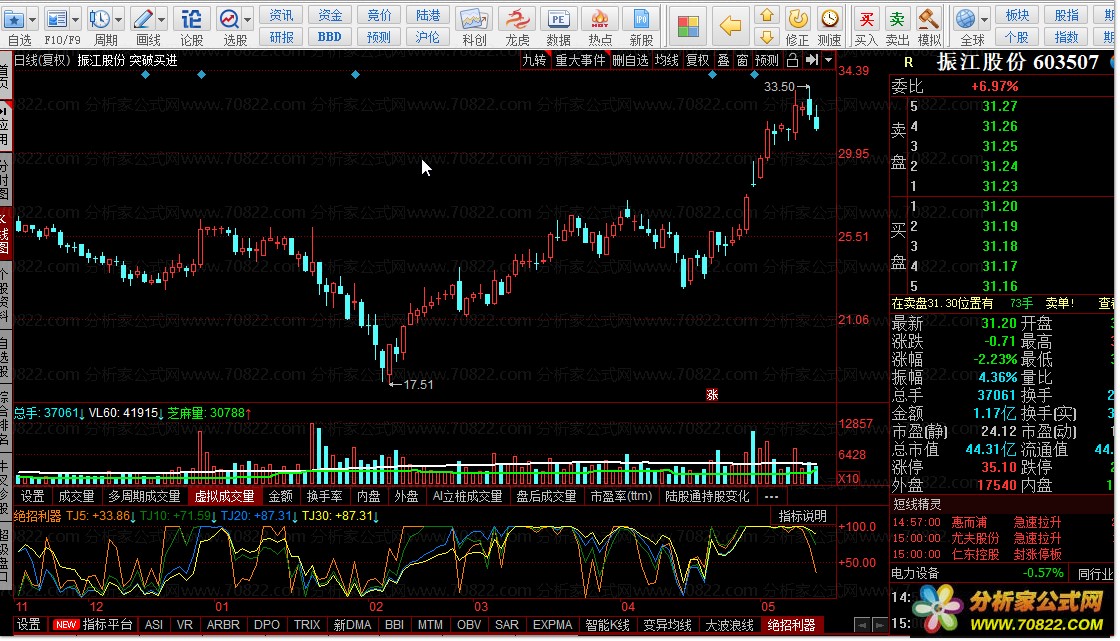Toggle 复权 price adjustment mode
1120x641 pixels.
click(697, 61)
